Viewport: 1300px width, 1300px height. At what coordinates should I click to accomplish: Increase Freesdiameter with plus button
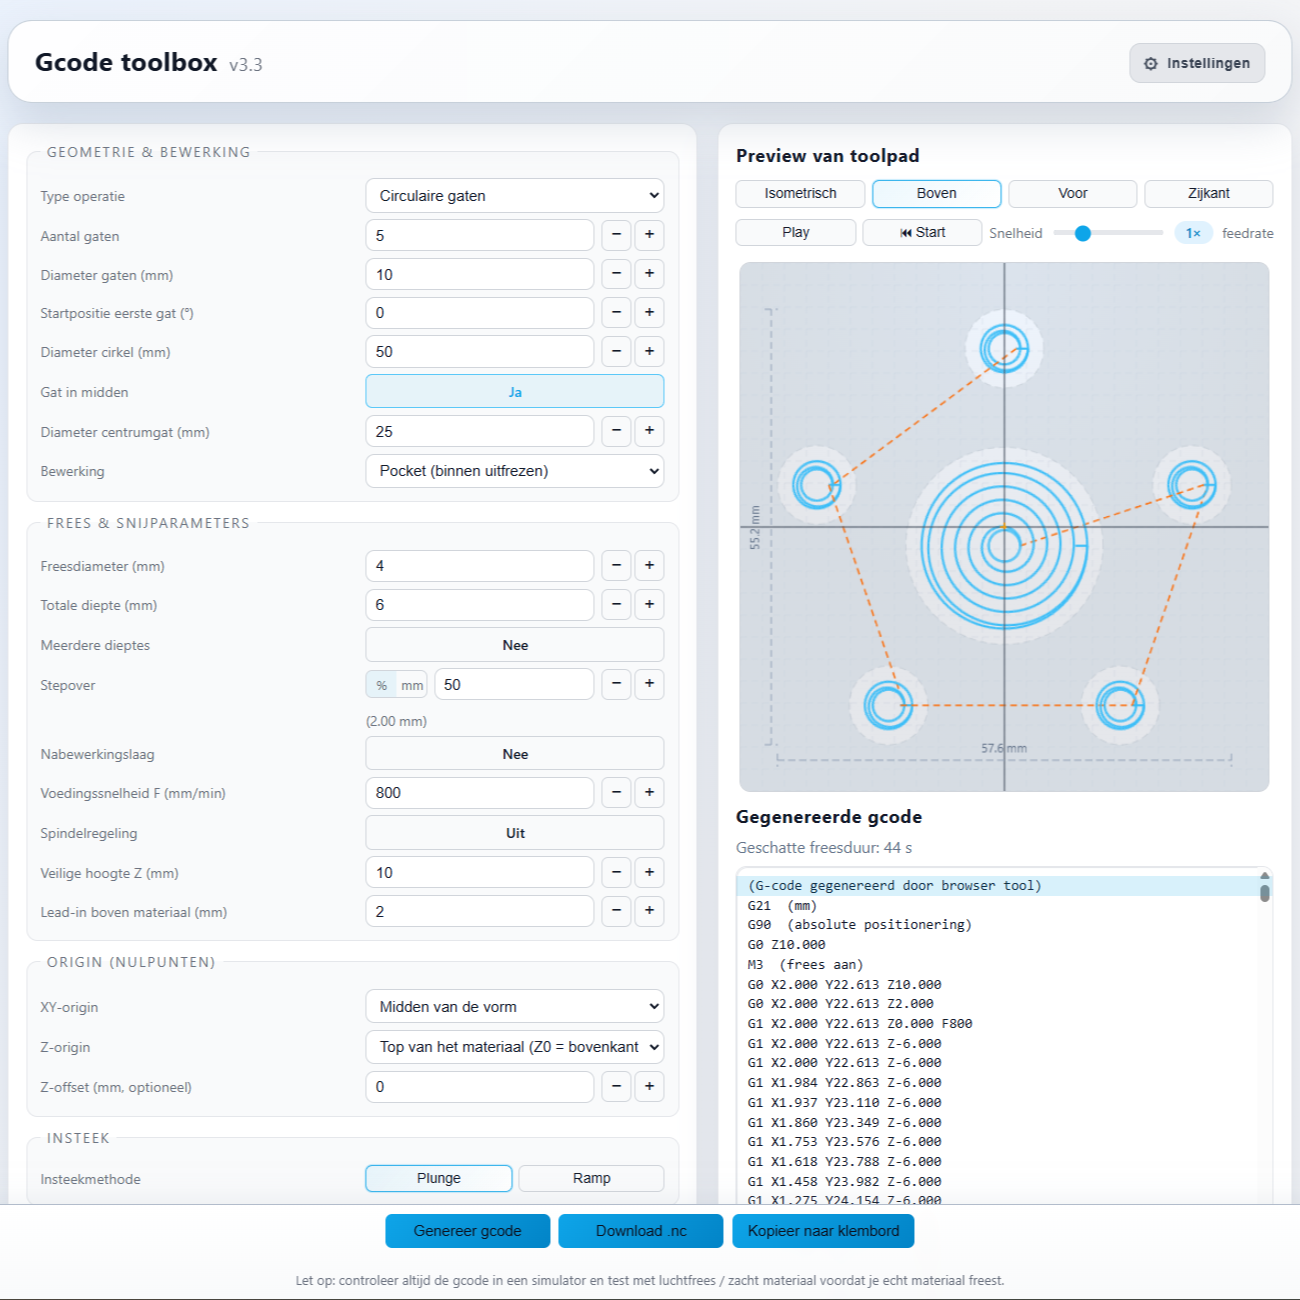click(x=649, y=566)
